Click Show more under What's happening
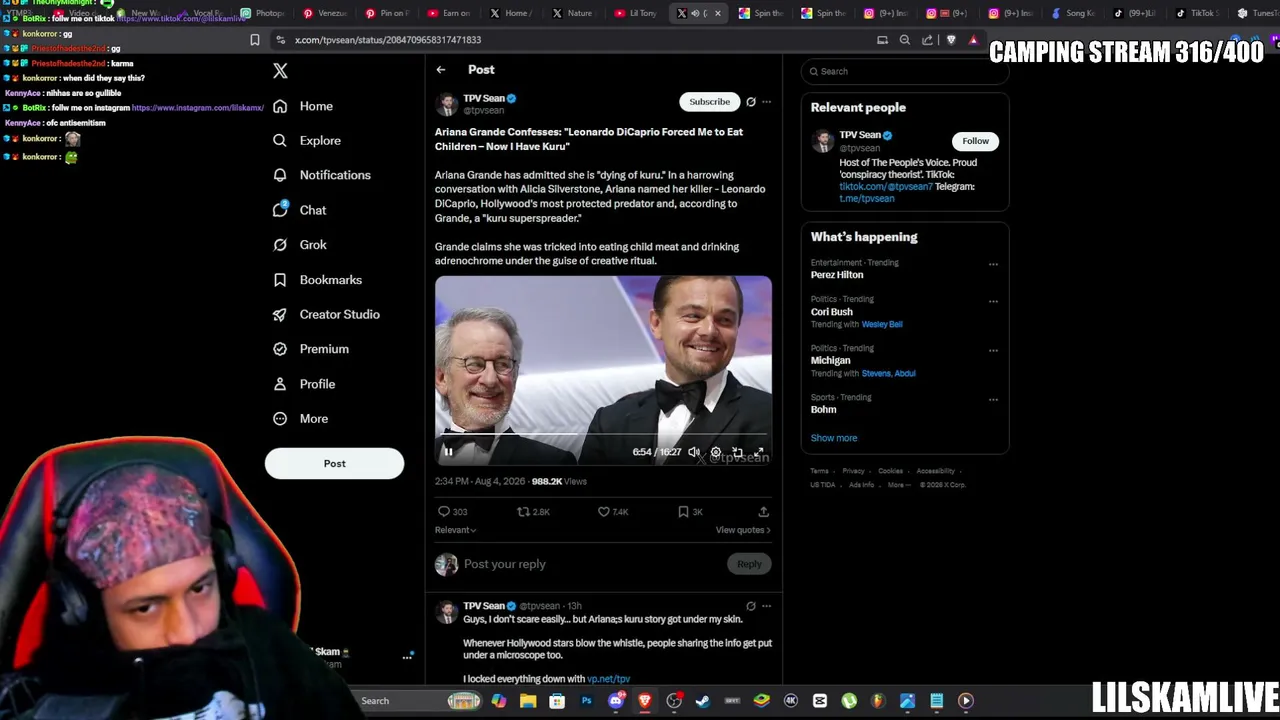The height and width of the screenshot is (720, 1280). 834,438
